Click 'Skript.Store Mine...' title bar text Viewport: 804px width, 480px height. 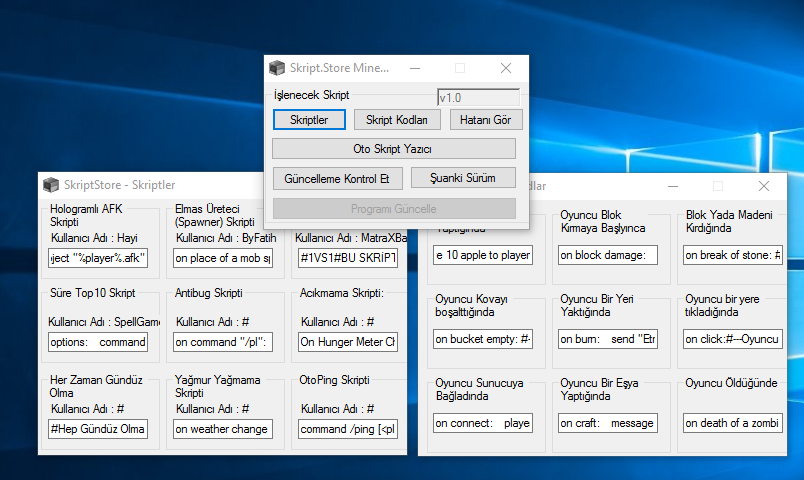[x=339, y=68]
